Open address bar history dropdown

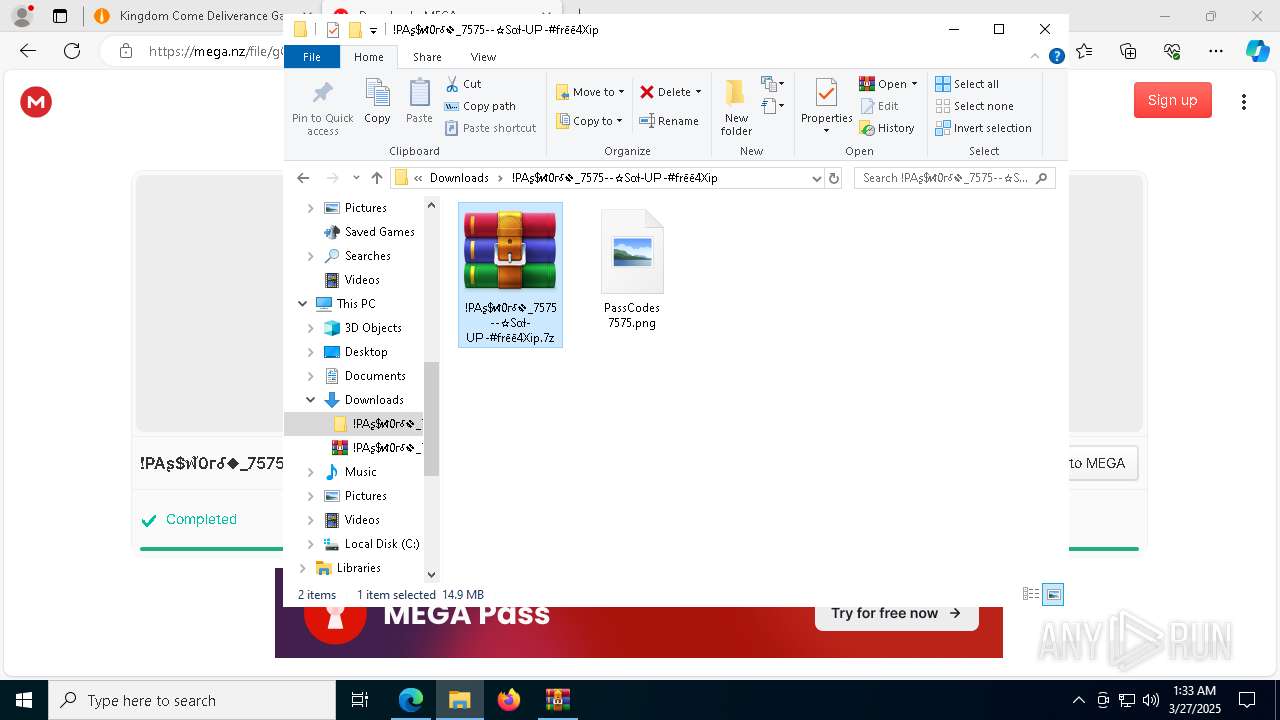point(816,178)
